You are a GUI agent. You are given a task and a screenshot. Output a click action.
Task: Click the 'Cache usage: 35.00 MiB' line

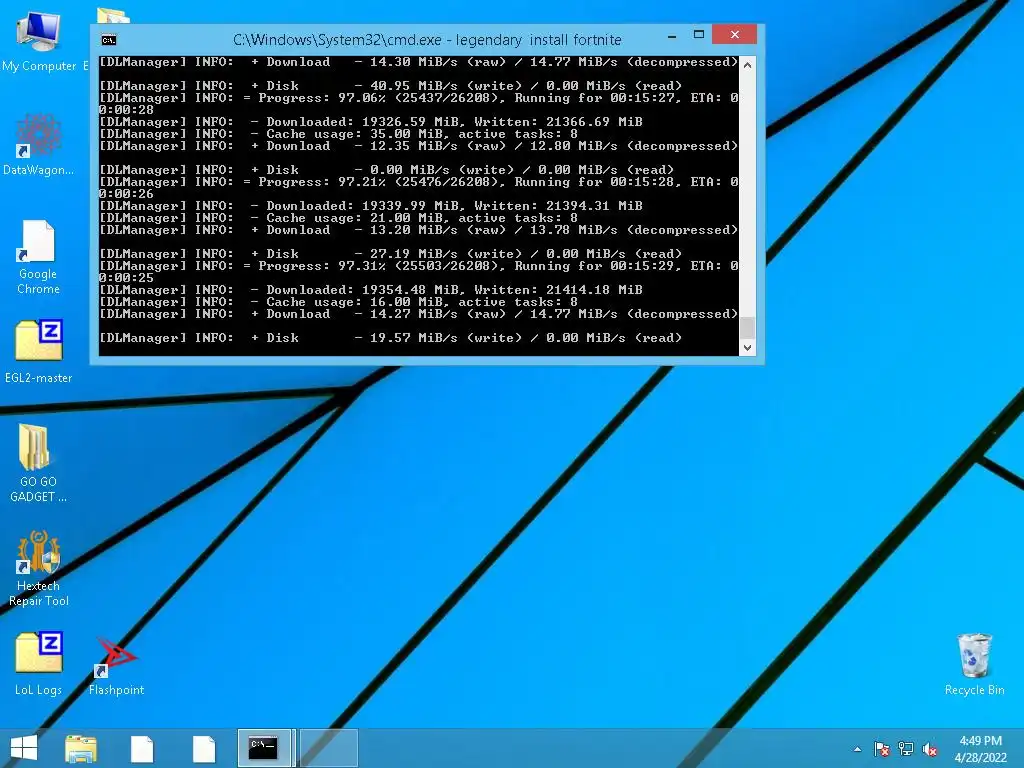(338, 134)
